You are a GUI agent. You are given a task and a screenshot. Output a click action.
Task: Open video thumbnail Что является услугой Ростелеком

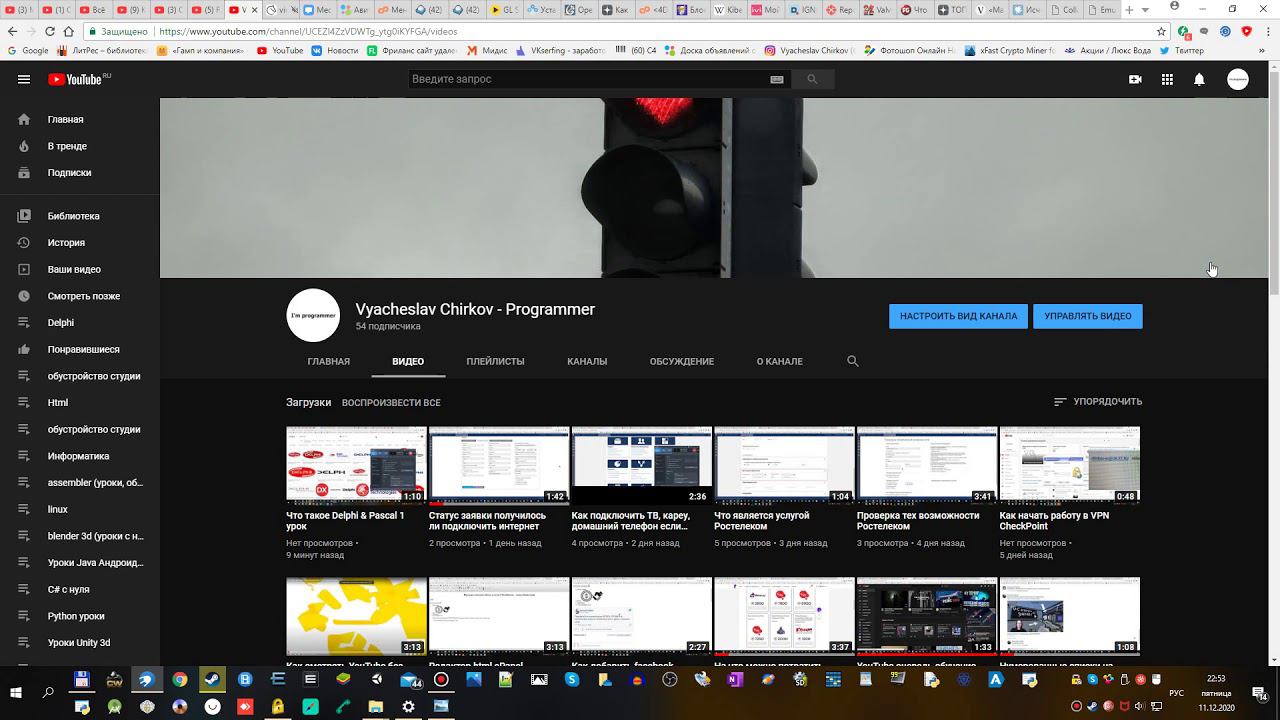(x=784, y=465)
